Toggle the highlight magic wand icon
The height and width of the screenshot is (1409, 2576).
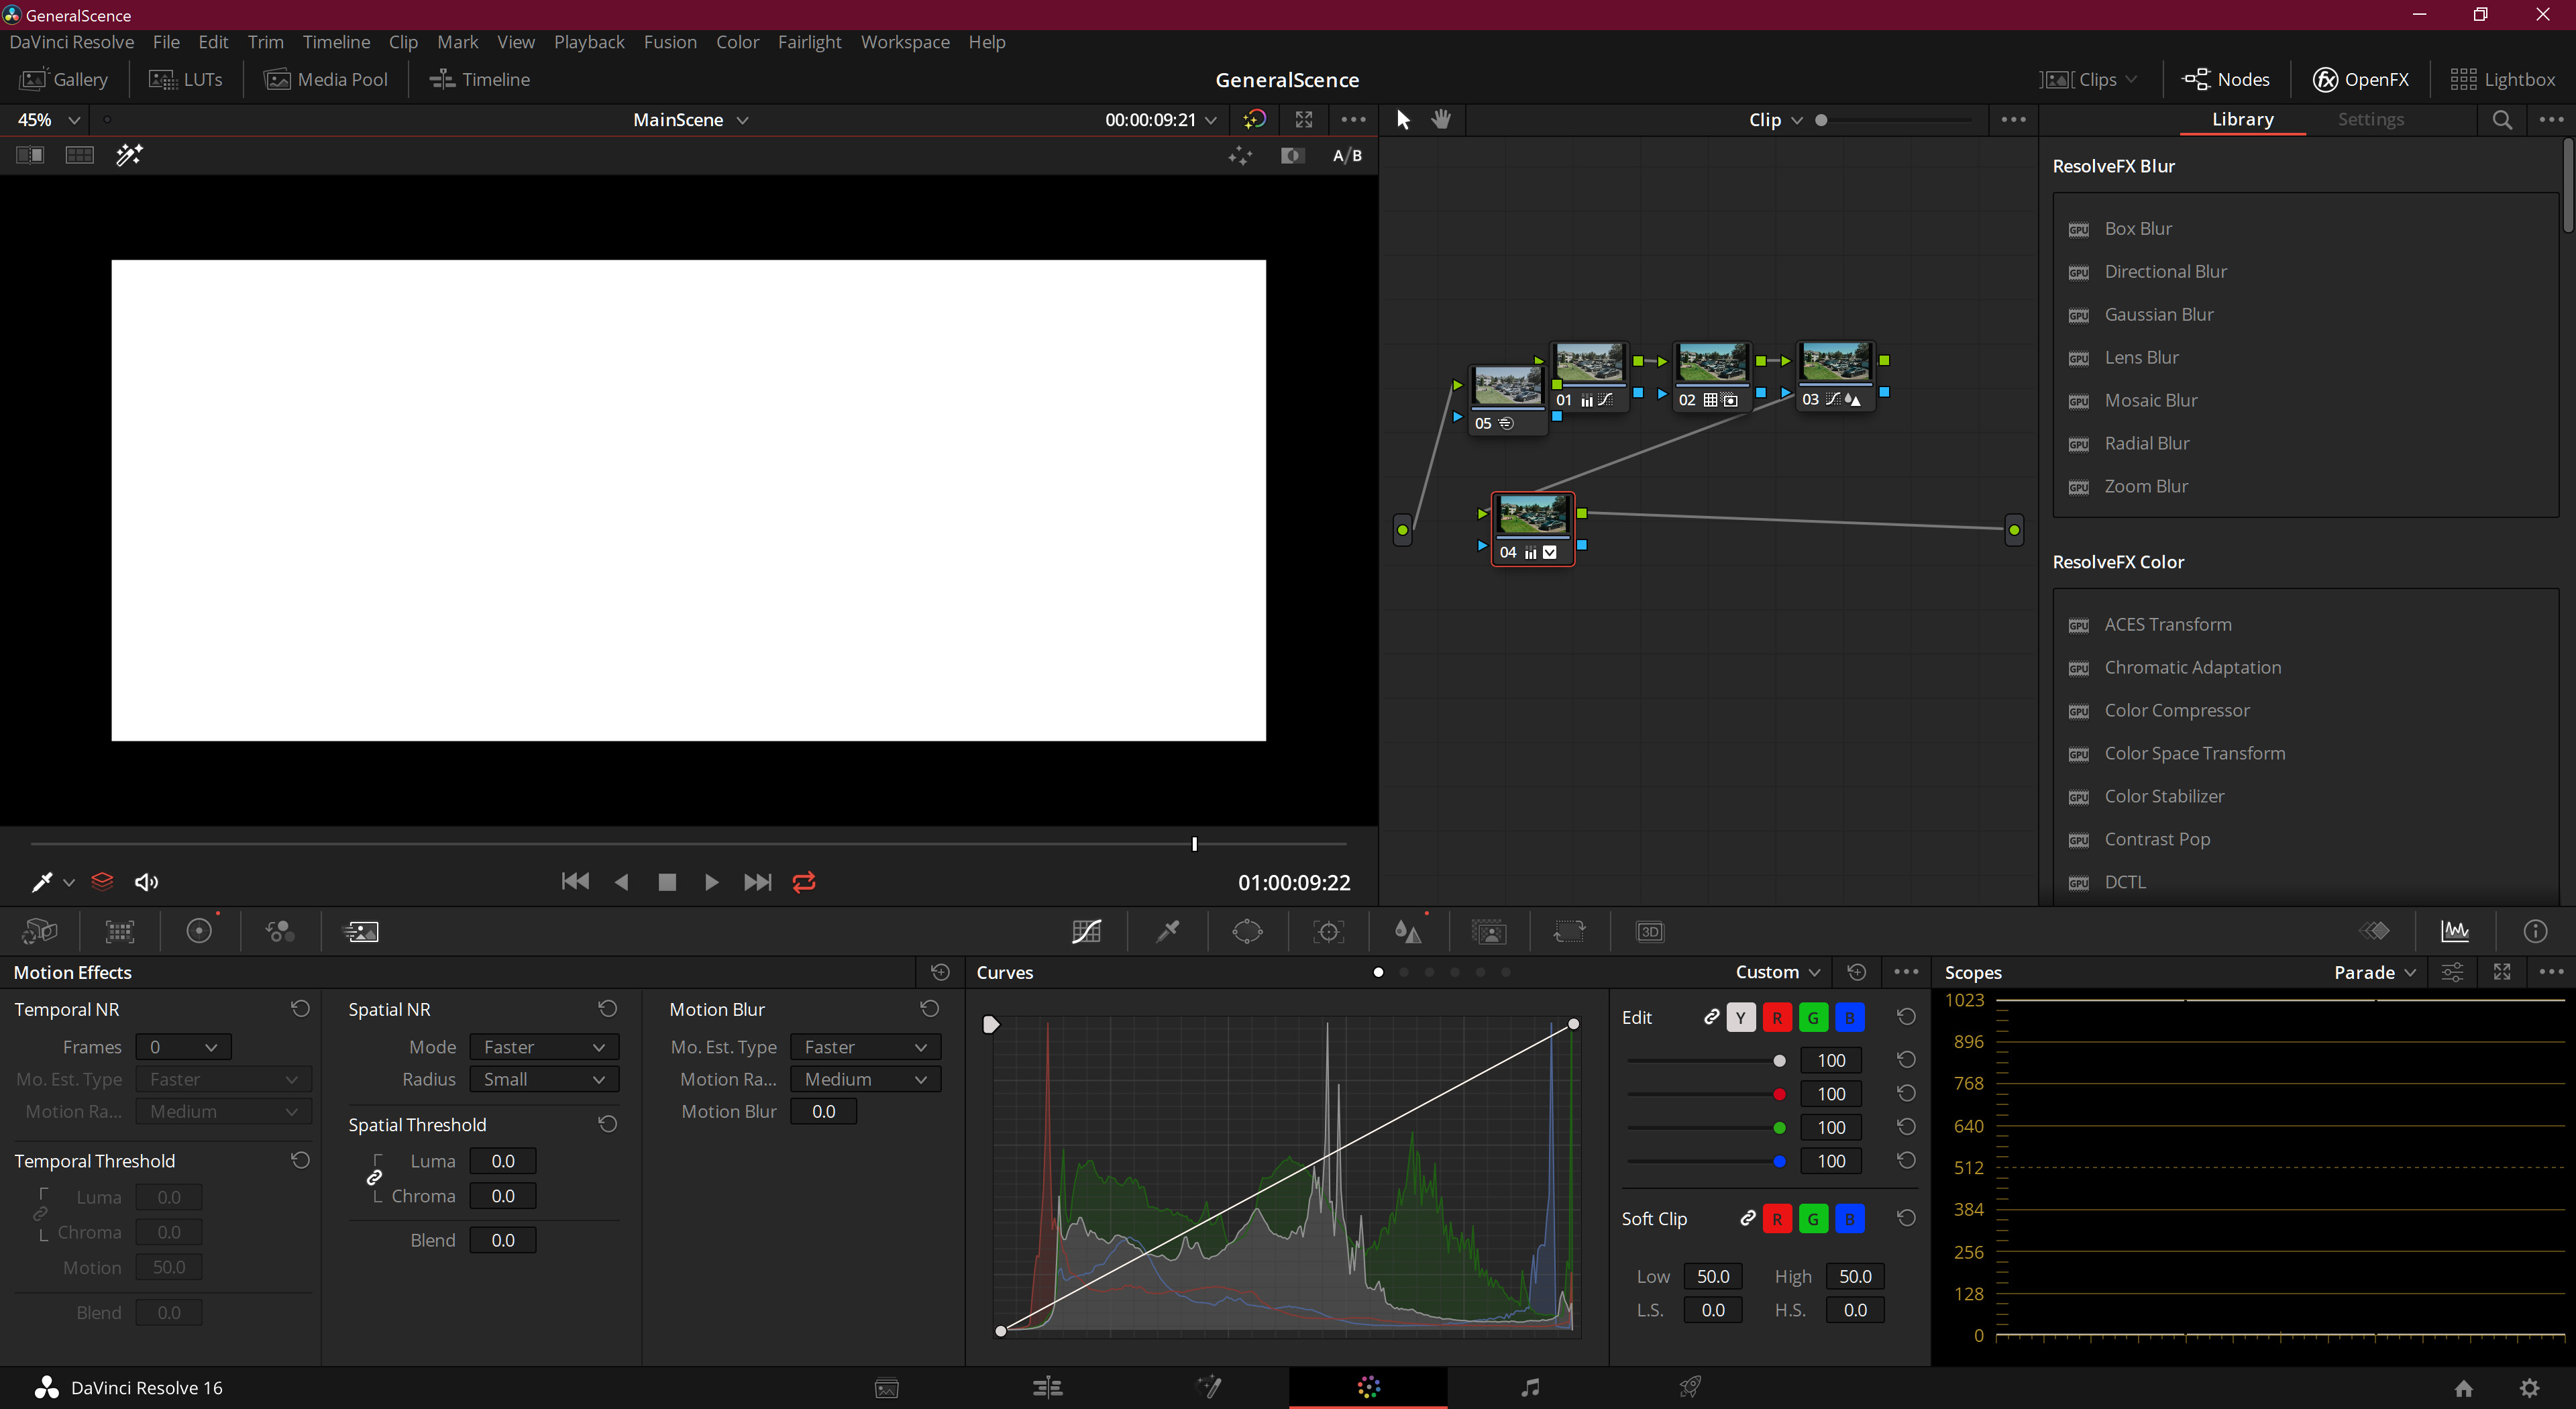[130, 155]
